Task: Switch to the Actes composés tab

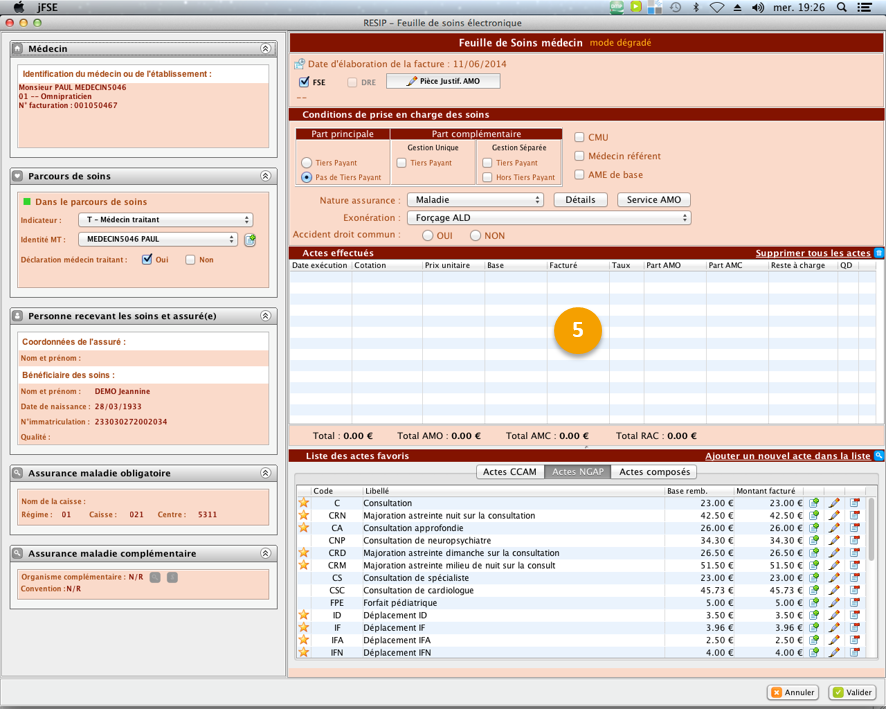Action: [x=654, y=472]
